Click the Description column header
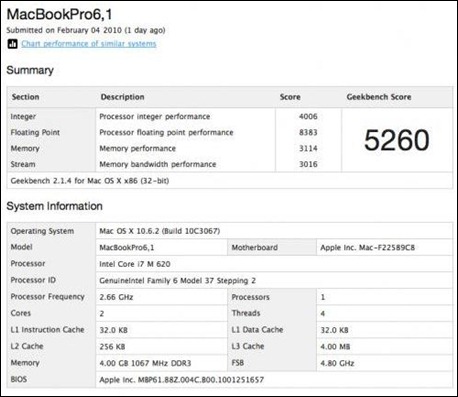This screenshot has height=397, width=458. 122,97
